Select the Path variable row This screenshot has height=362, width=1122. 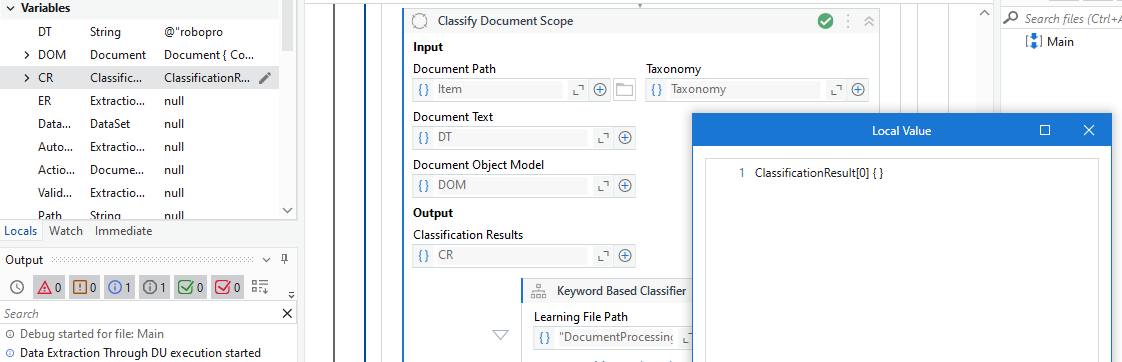(140, 215)
